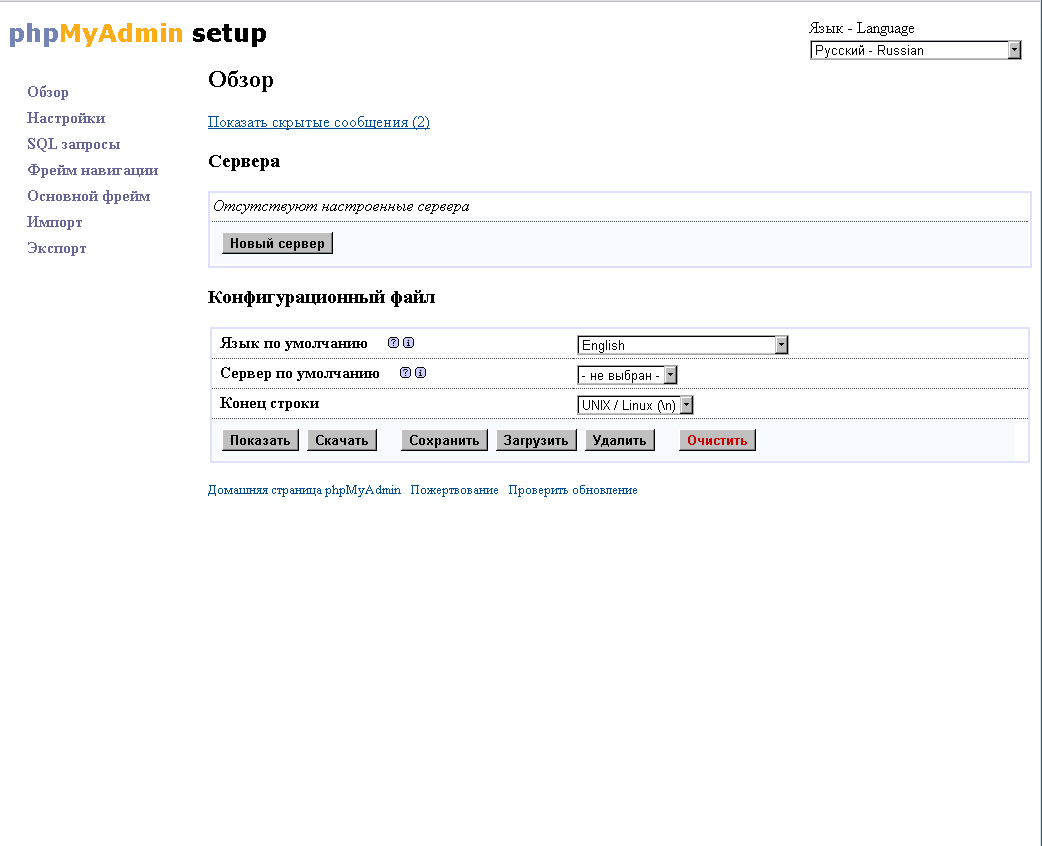The image size is (1042, 846).
Task: Select Основной фрейм menu item
Action: coord(89,196)
